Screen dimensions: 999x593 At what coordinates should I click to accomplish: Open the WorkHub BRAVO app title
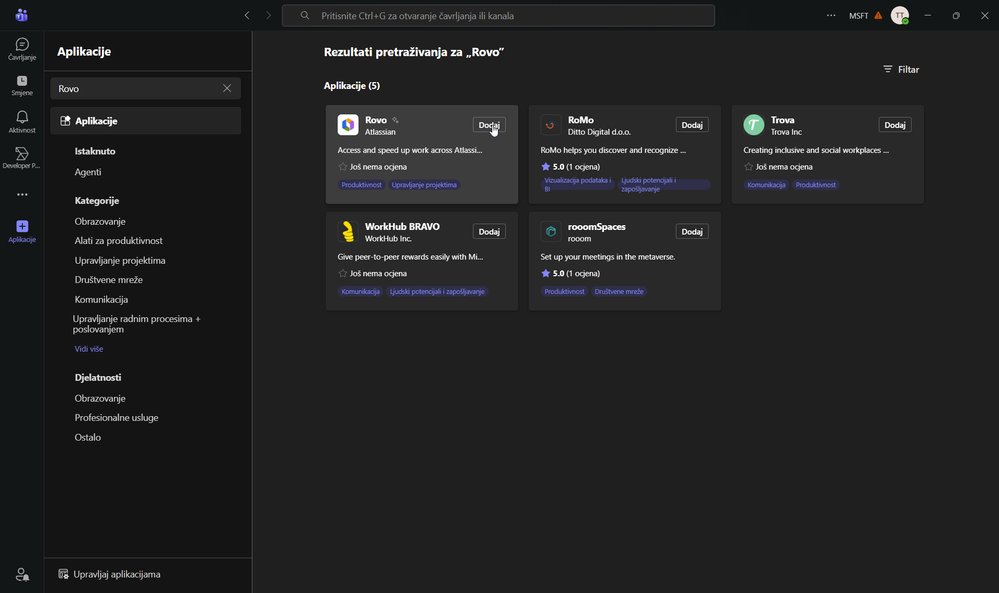(x=402, y=227)
